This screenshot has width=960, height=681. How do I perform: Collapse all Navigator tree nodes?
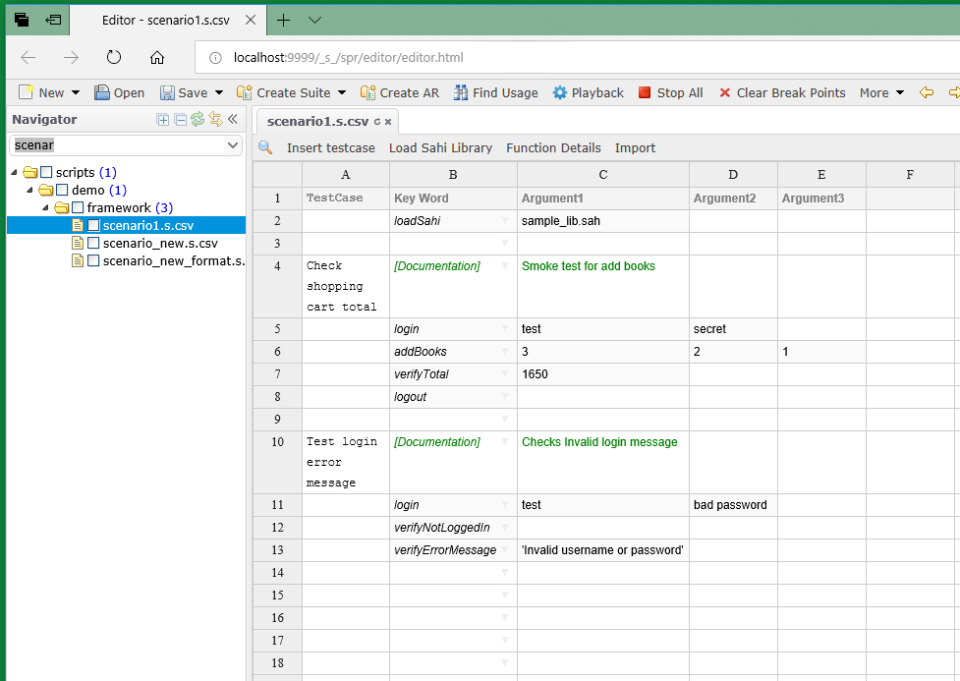pos(179,119)
